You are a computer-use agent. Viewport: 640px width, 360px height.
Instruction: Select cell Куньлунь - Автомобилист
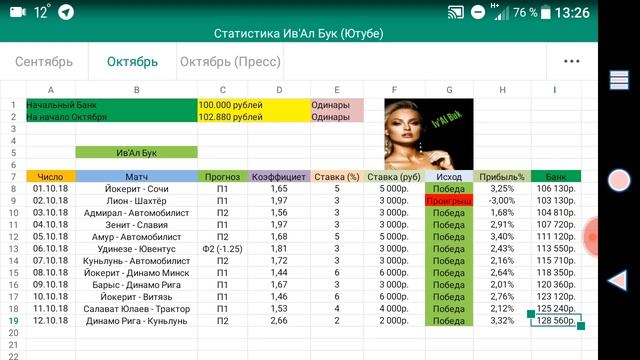(x=136, y=261)
